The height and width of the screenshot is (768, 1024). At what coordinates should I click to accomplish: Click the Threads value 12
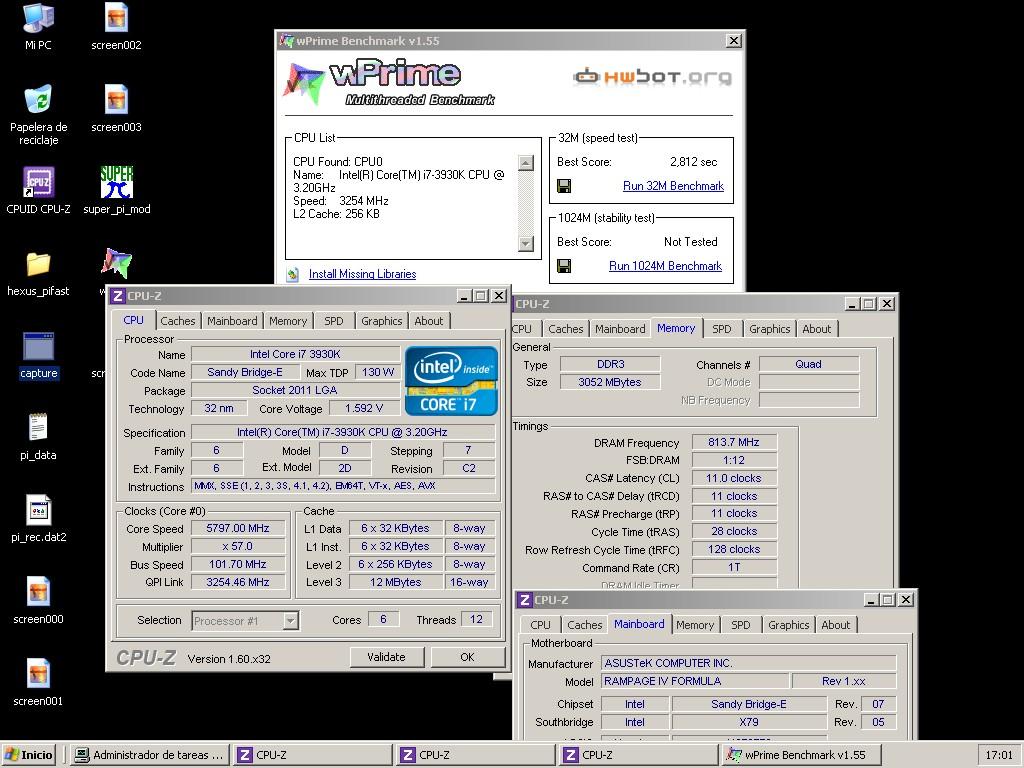point(477,619)
